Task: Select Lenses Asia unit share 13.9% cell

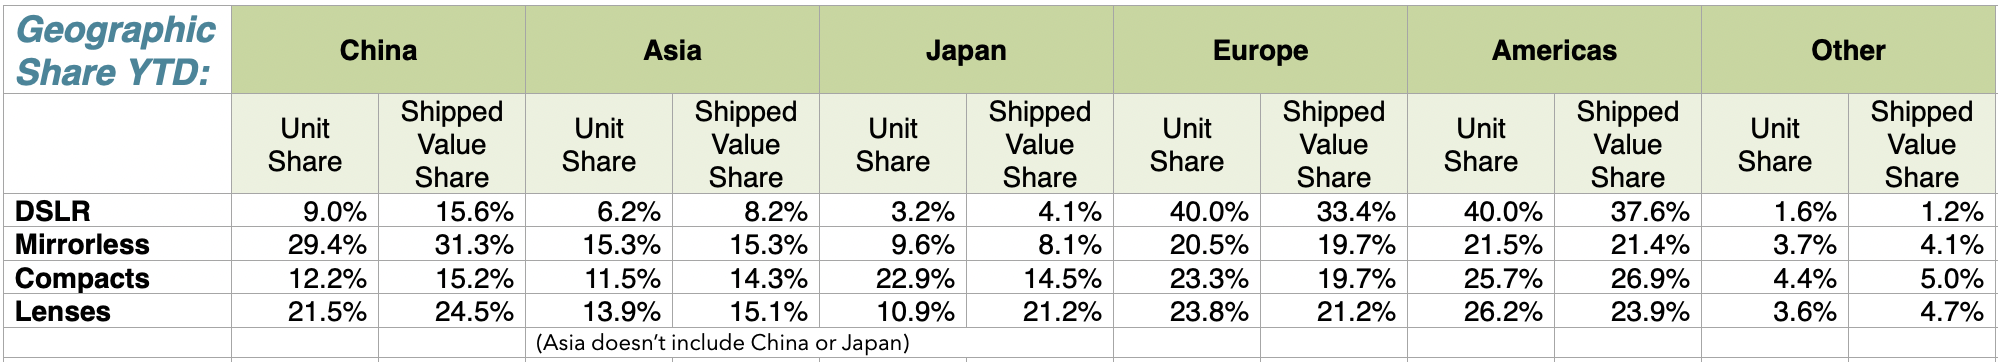Action: coord(599,311)
